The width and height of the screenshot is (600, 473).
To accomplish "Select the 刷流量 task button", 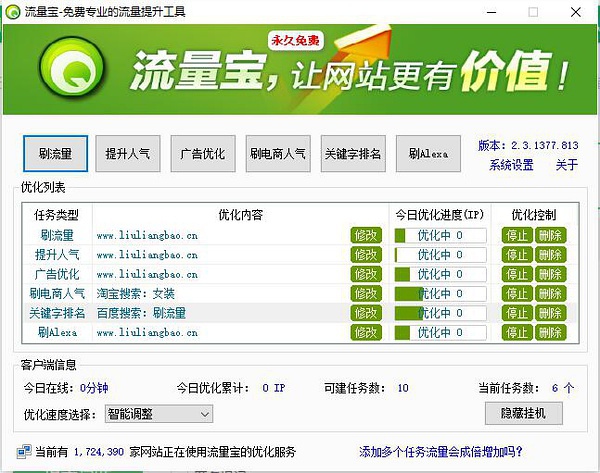I will (56, 154).
